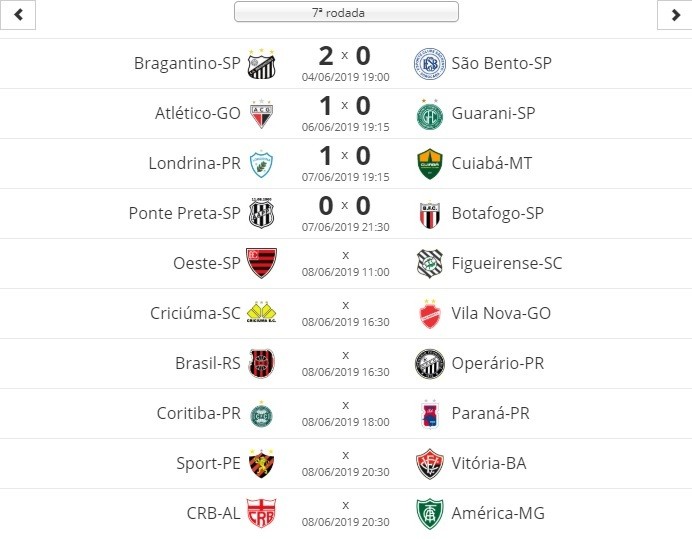Screen dimensions: 692x539
Task: Select the Coritiba-PR team name
Action: [x=199, y=414]
